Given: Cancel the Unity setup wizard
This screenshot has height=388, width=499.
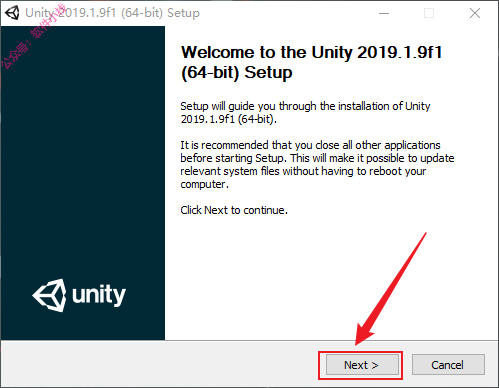Looking at the screenshot, I should 448,365.
